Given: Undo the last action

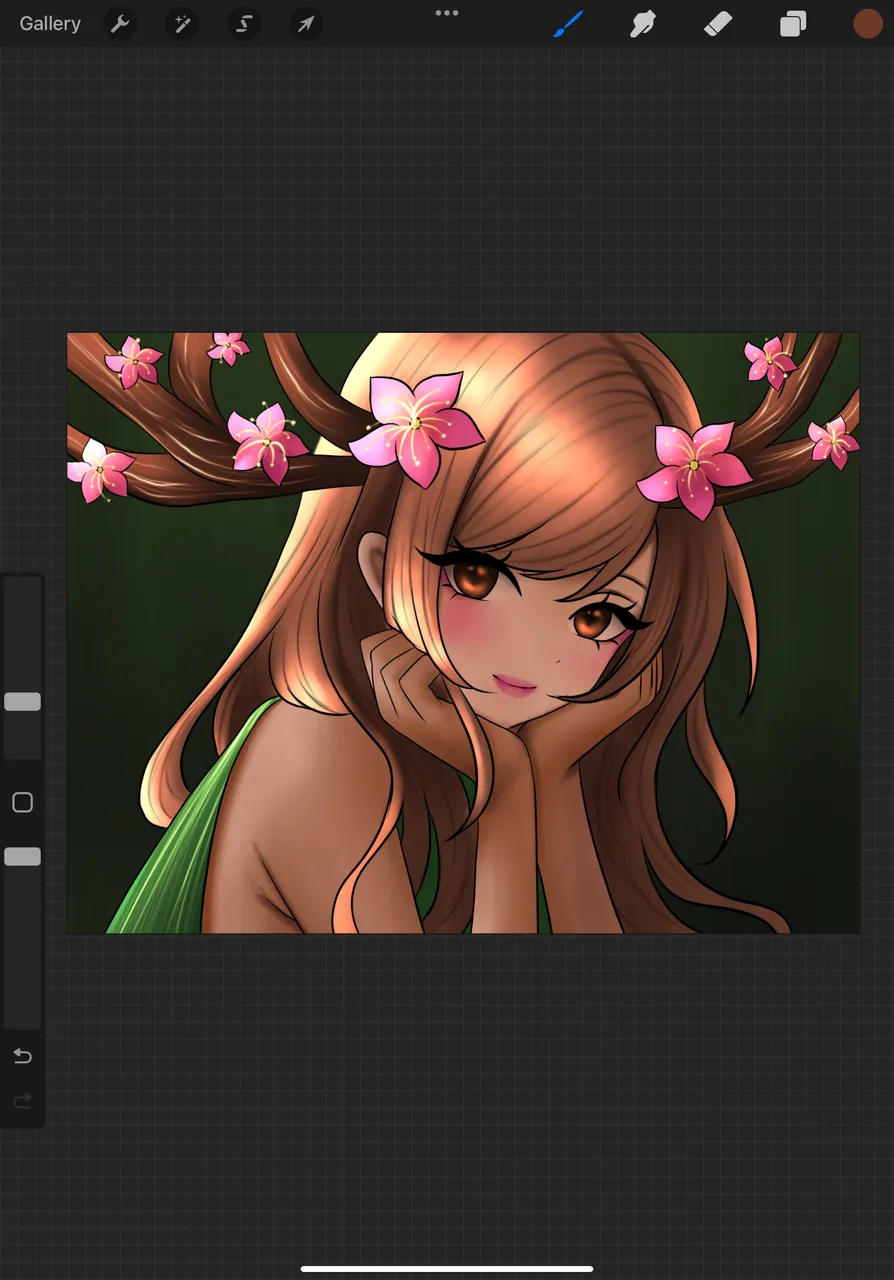Looking at the screenshot, I should [22, 1056].
